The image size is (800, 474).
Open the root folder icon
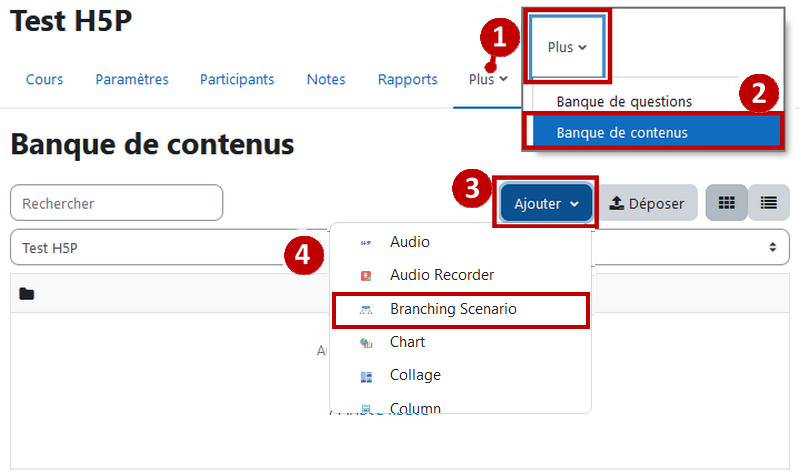[27, 294]
